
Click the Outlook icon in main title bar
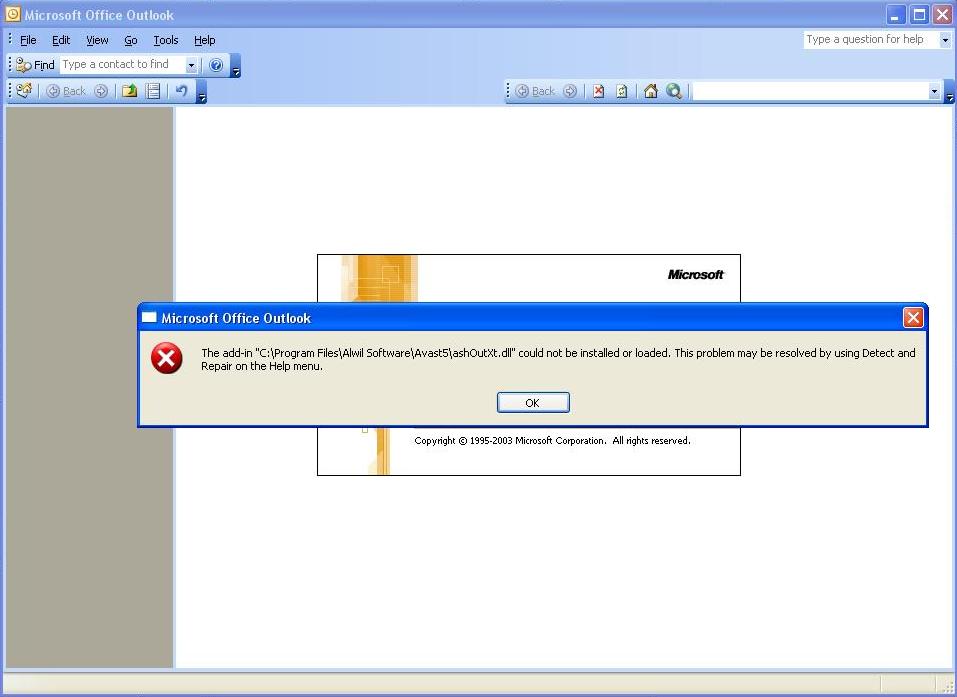point(12,14)
